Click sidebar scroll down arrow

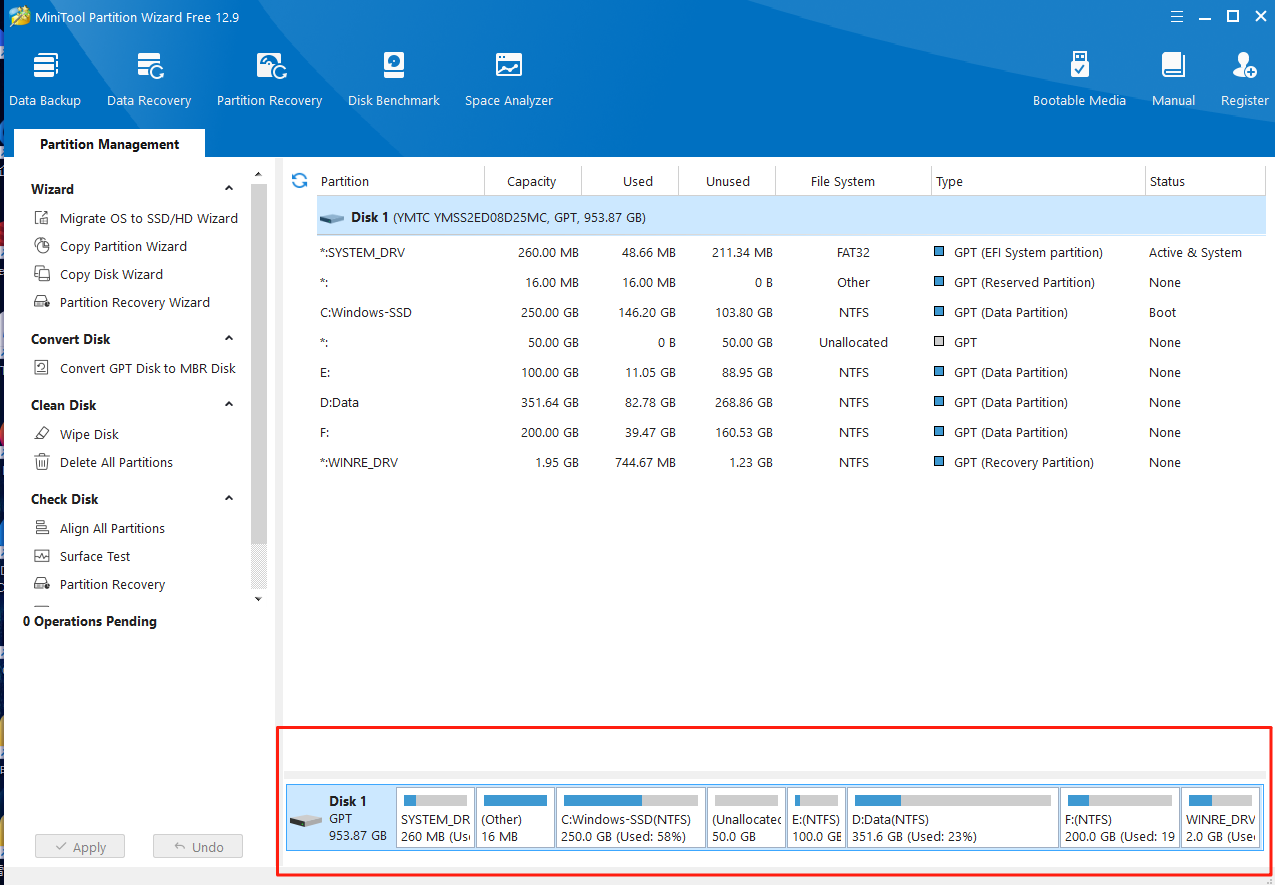tap(258, 599)
